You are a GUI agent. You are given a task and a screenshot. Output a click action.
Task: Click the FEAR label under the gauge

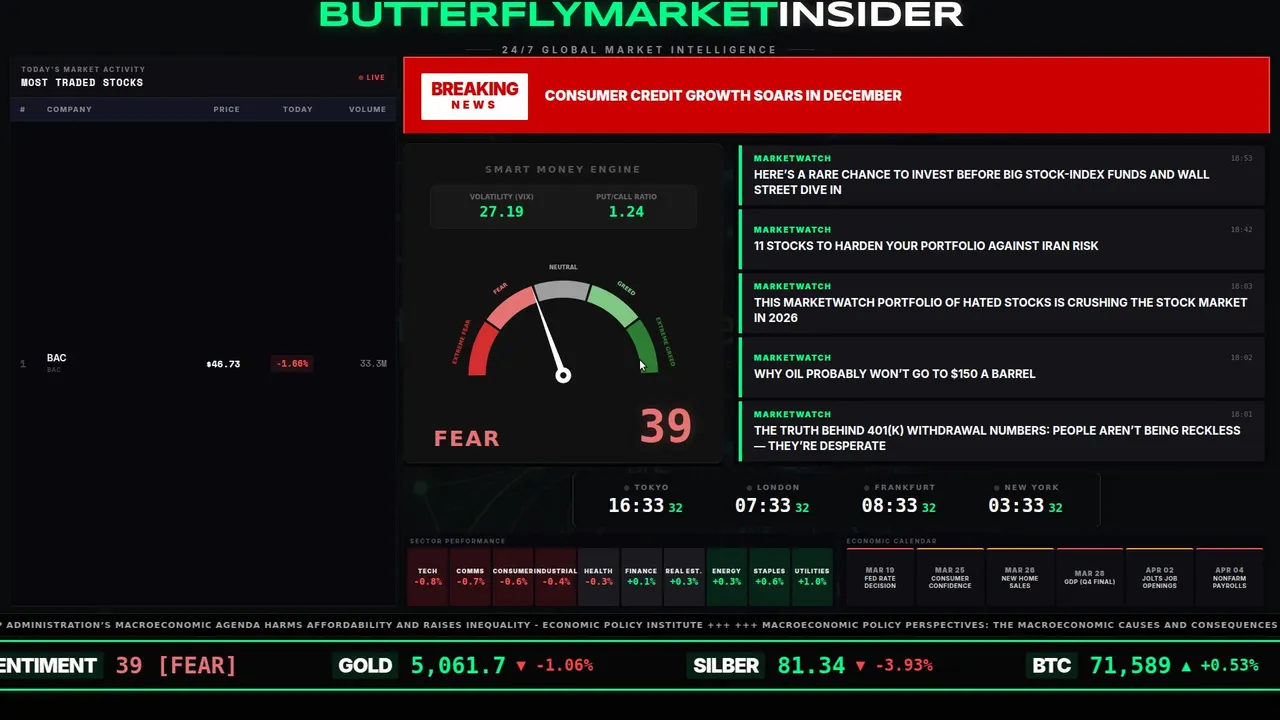[x=467, y=438]
